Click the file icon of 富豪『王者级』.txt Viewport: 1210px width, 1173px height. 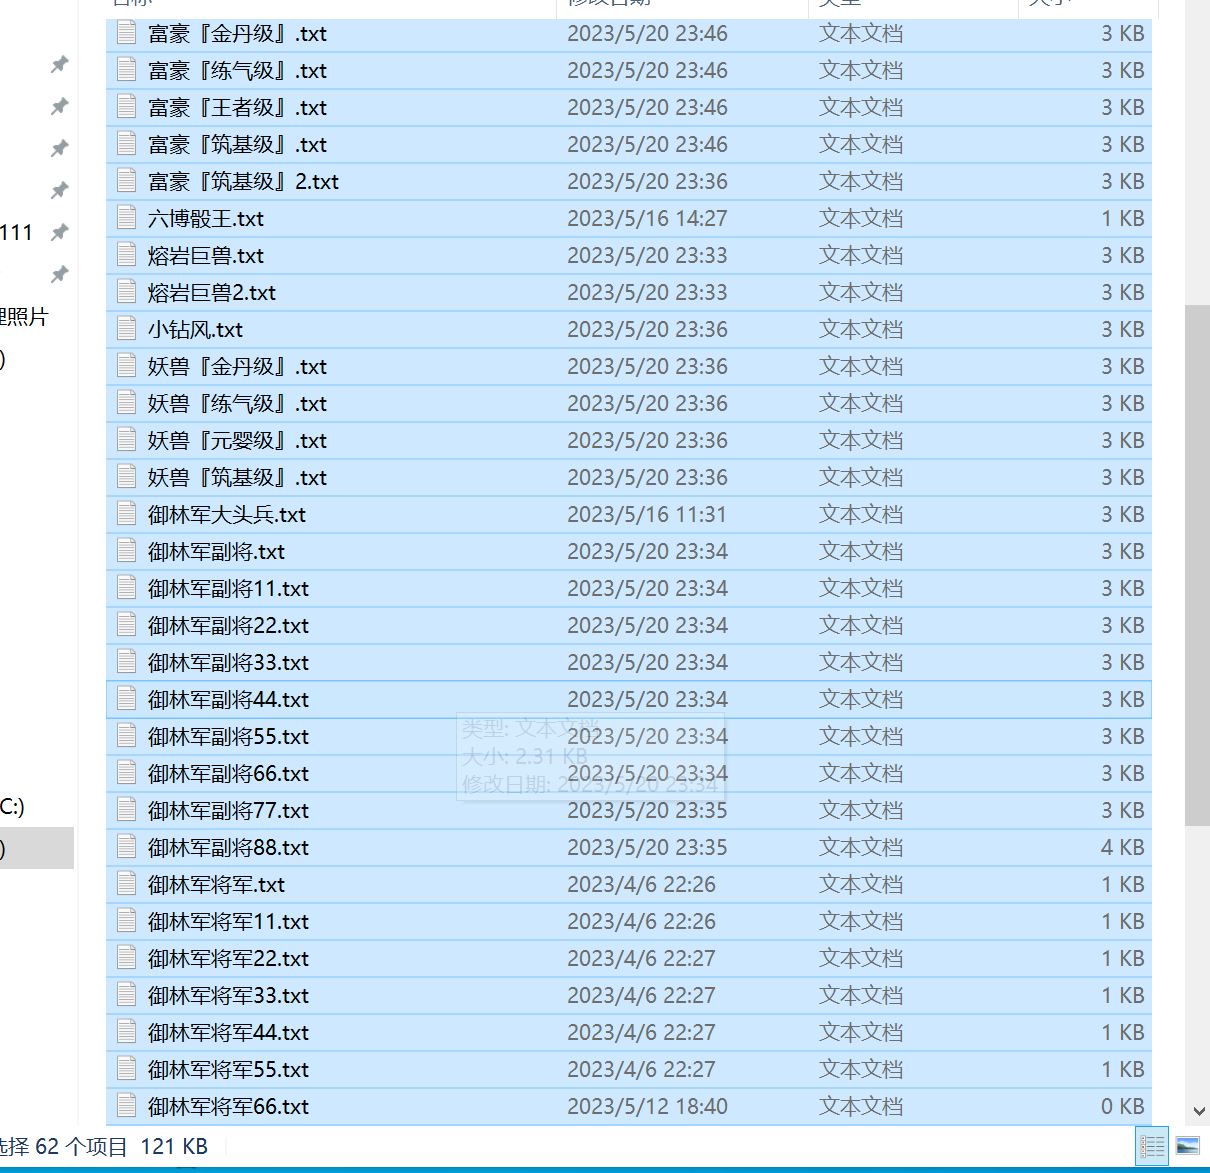click(126, 107)
